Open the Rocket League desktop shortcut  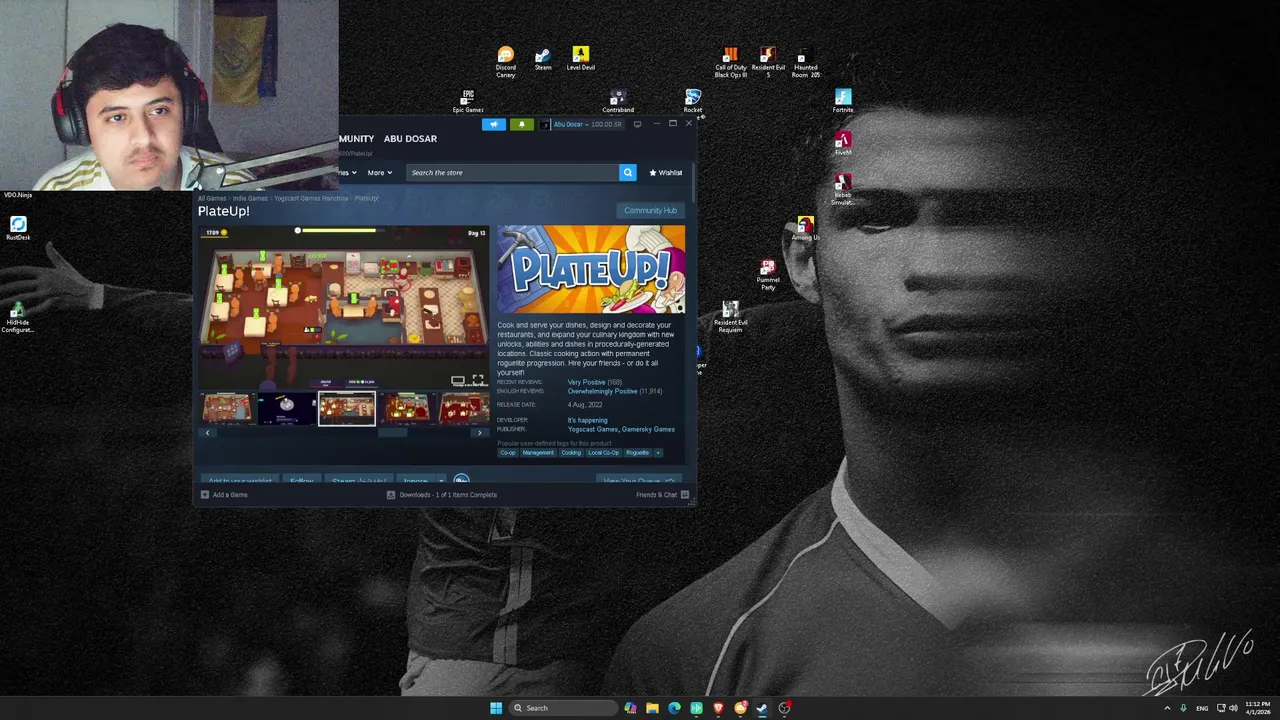point(693,101)
